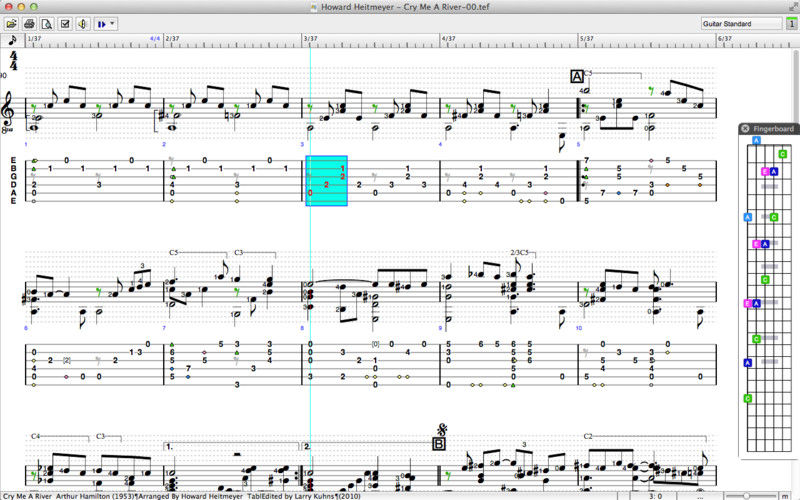Click the zoom slider in the status bar
Image resolution: width=800 pixels, height=500 pixels.
point(747,496)
